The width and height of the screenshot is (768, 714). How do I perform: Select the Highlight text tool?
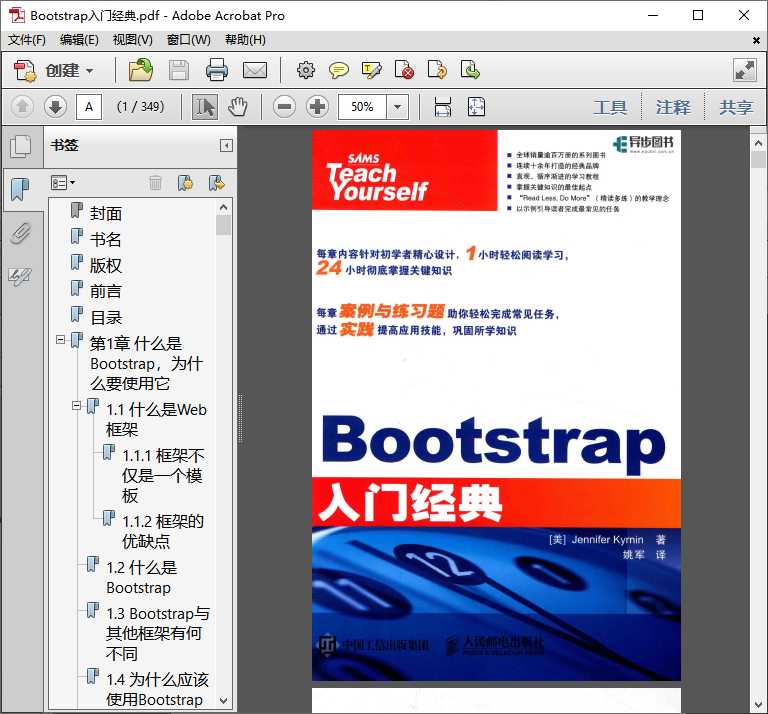pyautogui.click(x=371, y=71)
